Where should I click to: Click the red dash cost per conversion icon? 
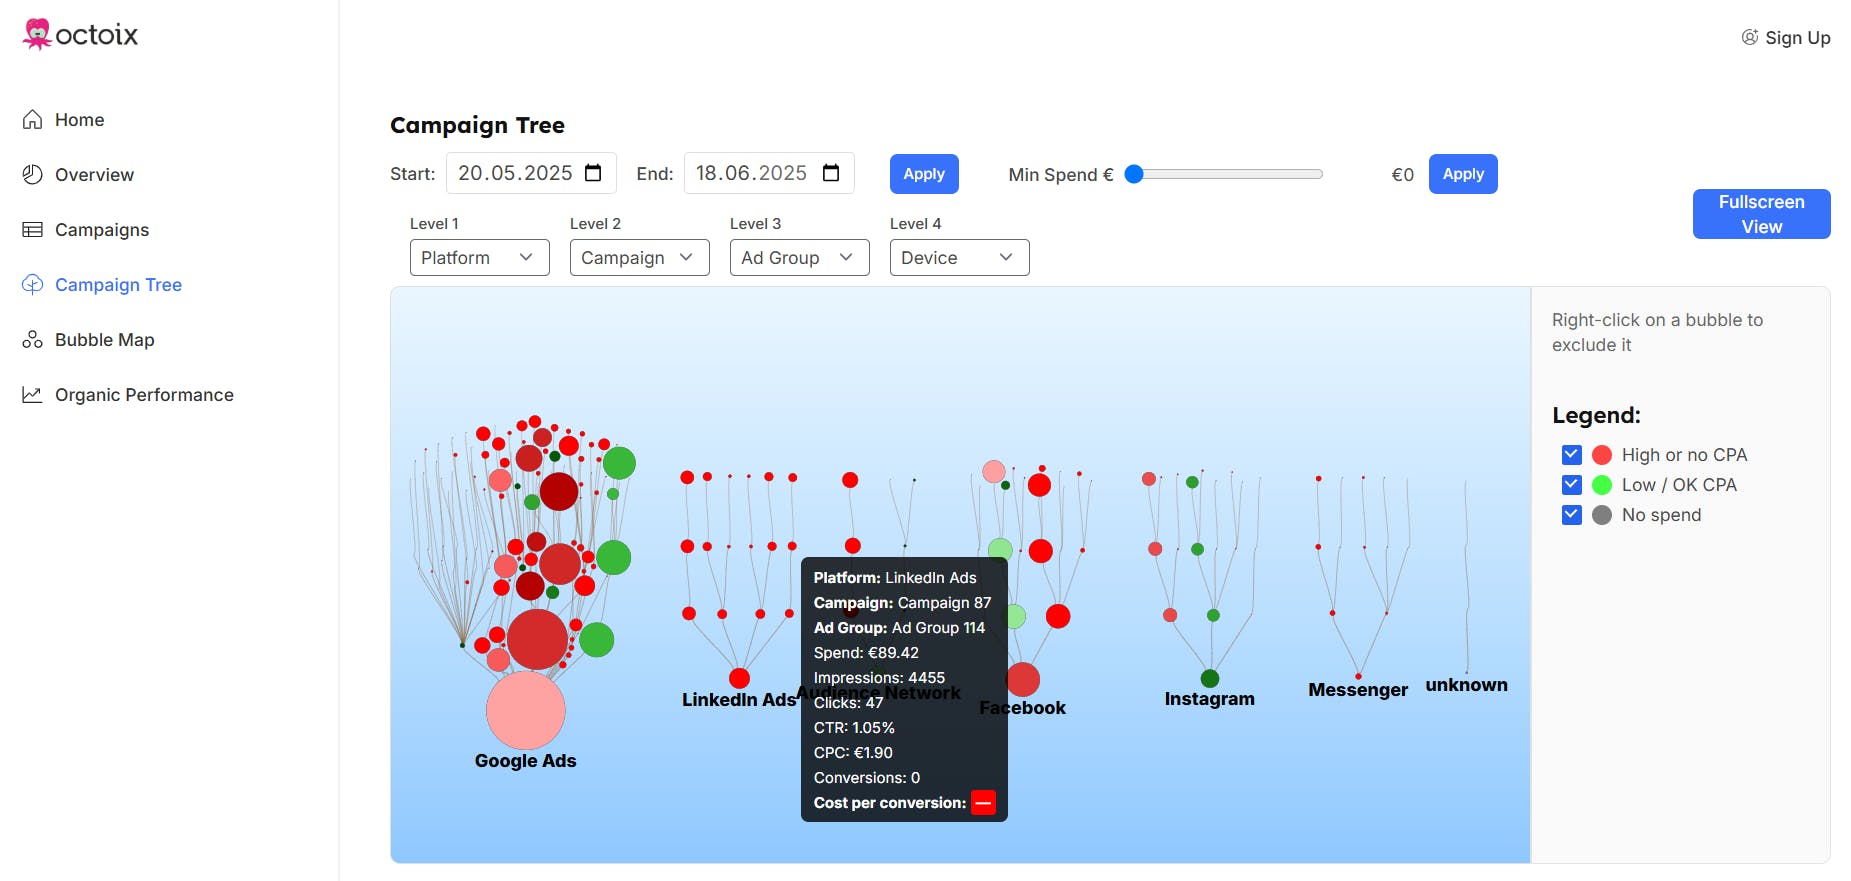click(x=983, y=803)
